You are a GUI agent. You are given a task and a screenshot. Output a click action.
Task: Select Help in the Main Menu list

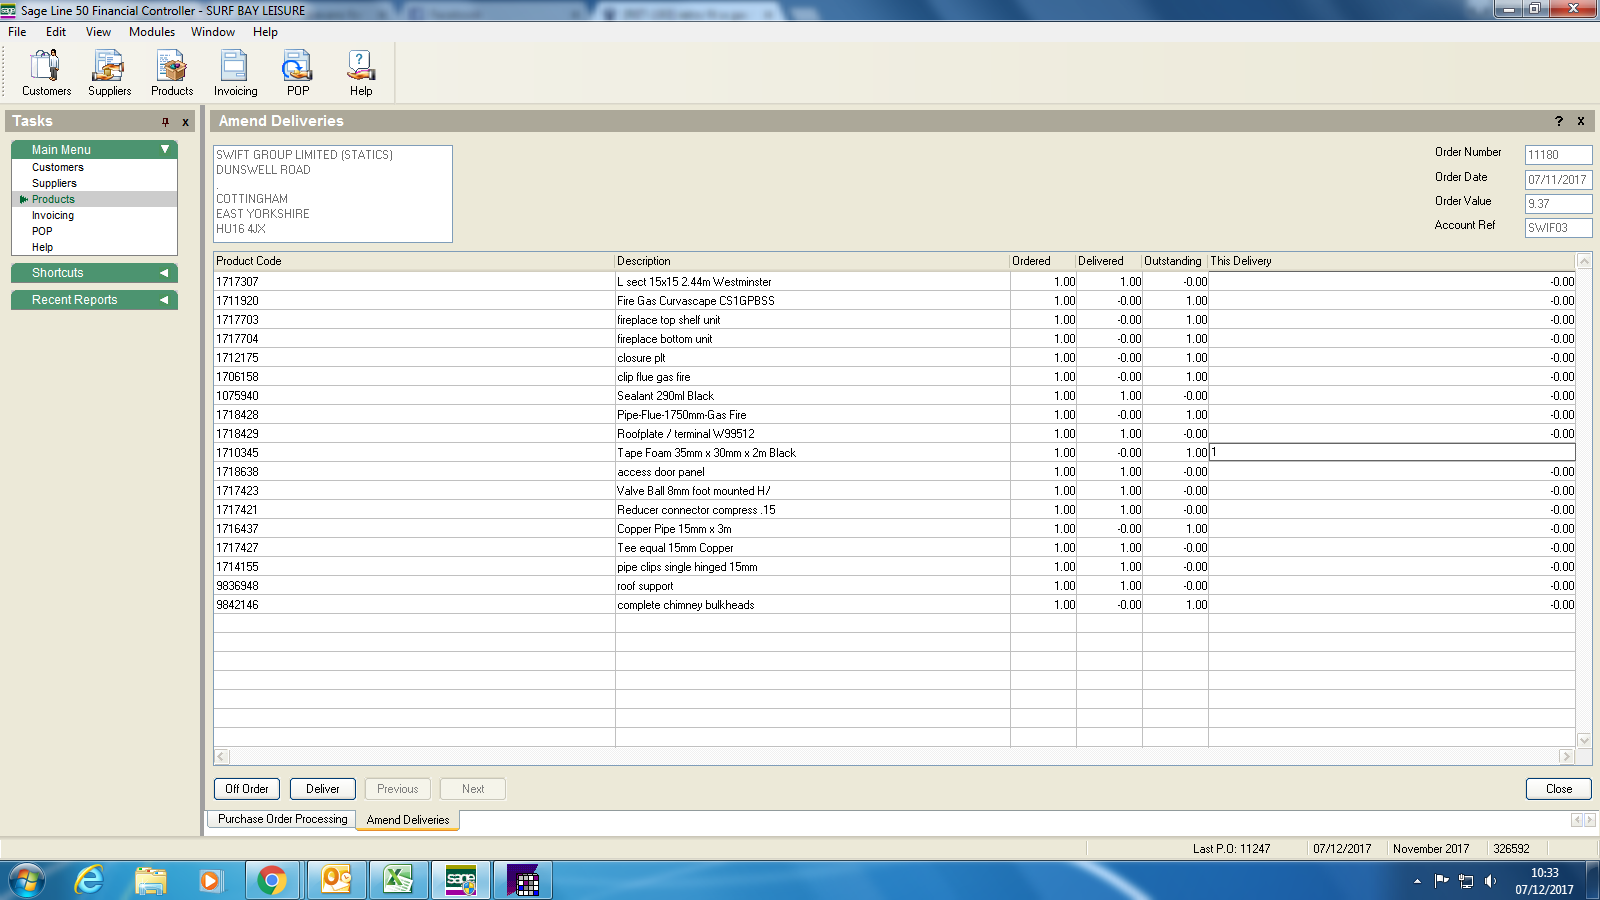(x=42, y=247)
